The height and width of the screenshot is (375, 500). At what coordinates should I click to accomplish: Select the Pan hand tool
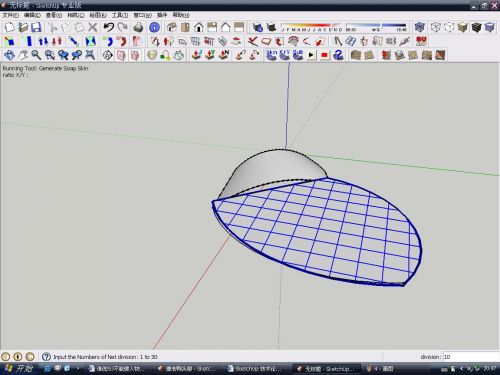[23, 55]
